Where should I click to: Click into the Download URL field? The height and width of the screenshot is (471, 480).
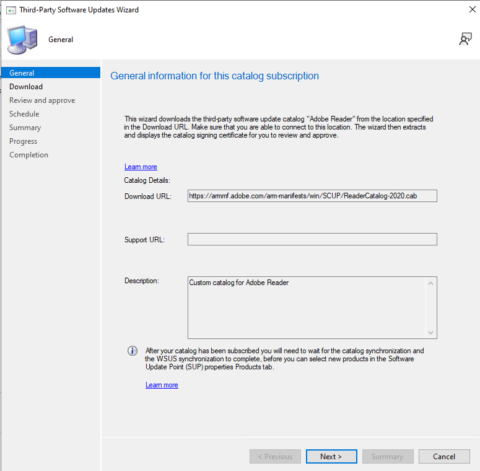pos(312,196)
